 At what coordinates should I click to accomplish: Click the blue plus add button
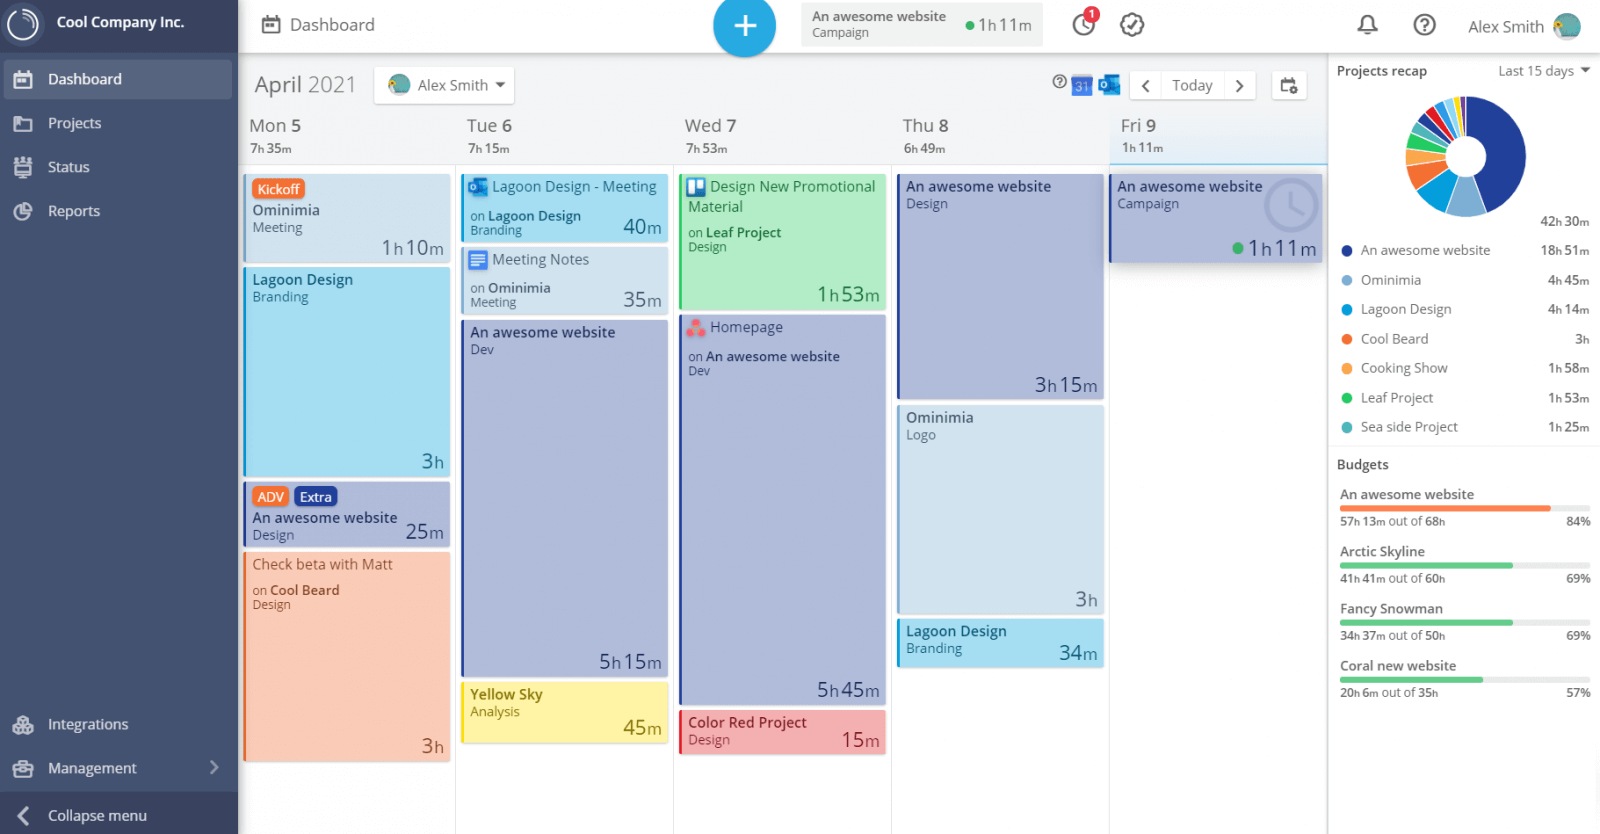744,25
